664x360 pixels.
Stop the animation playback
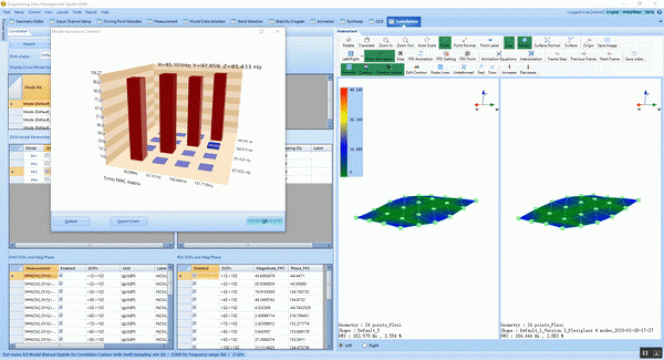(x=400, y=55)
